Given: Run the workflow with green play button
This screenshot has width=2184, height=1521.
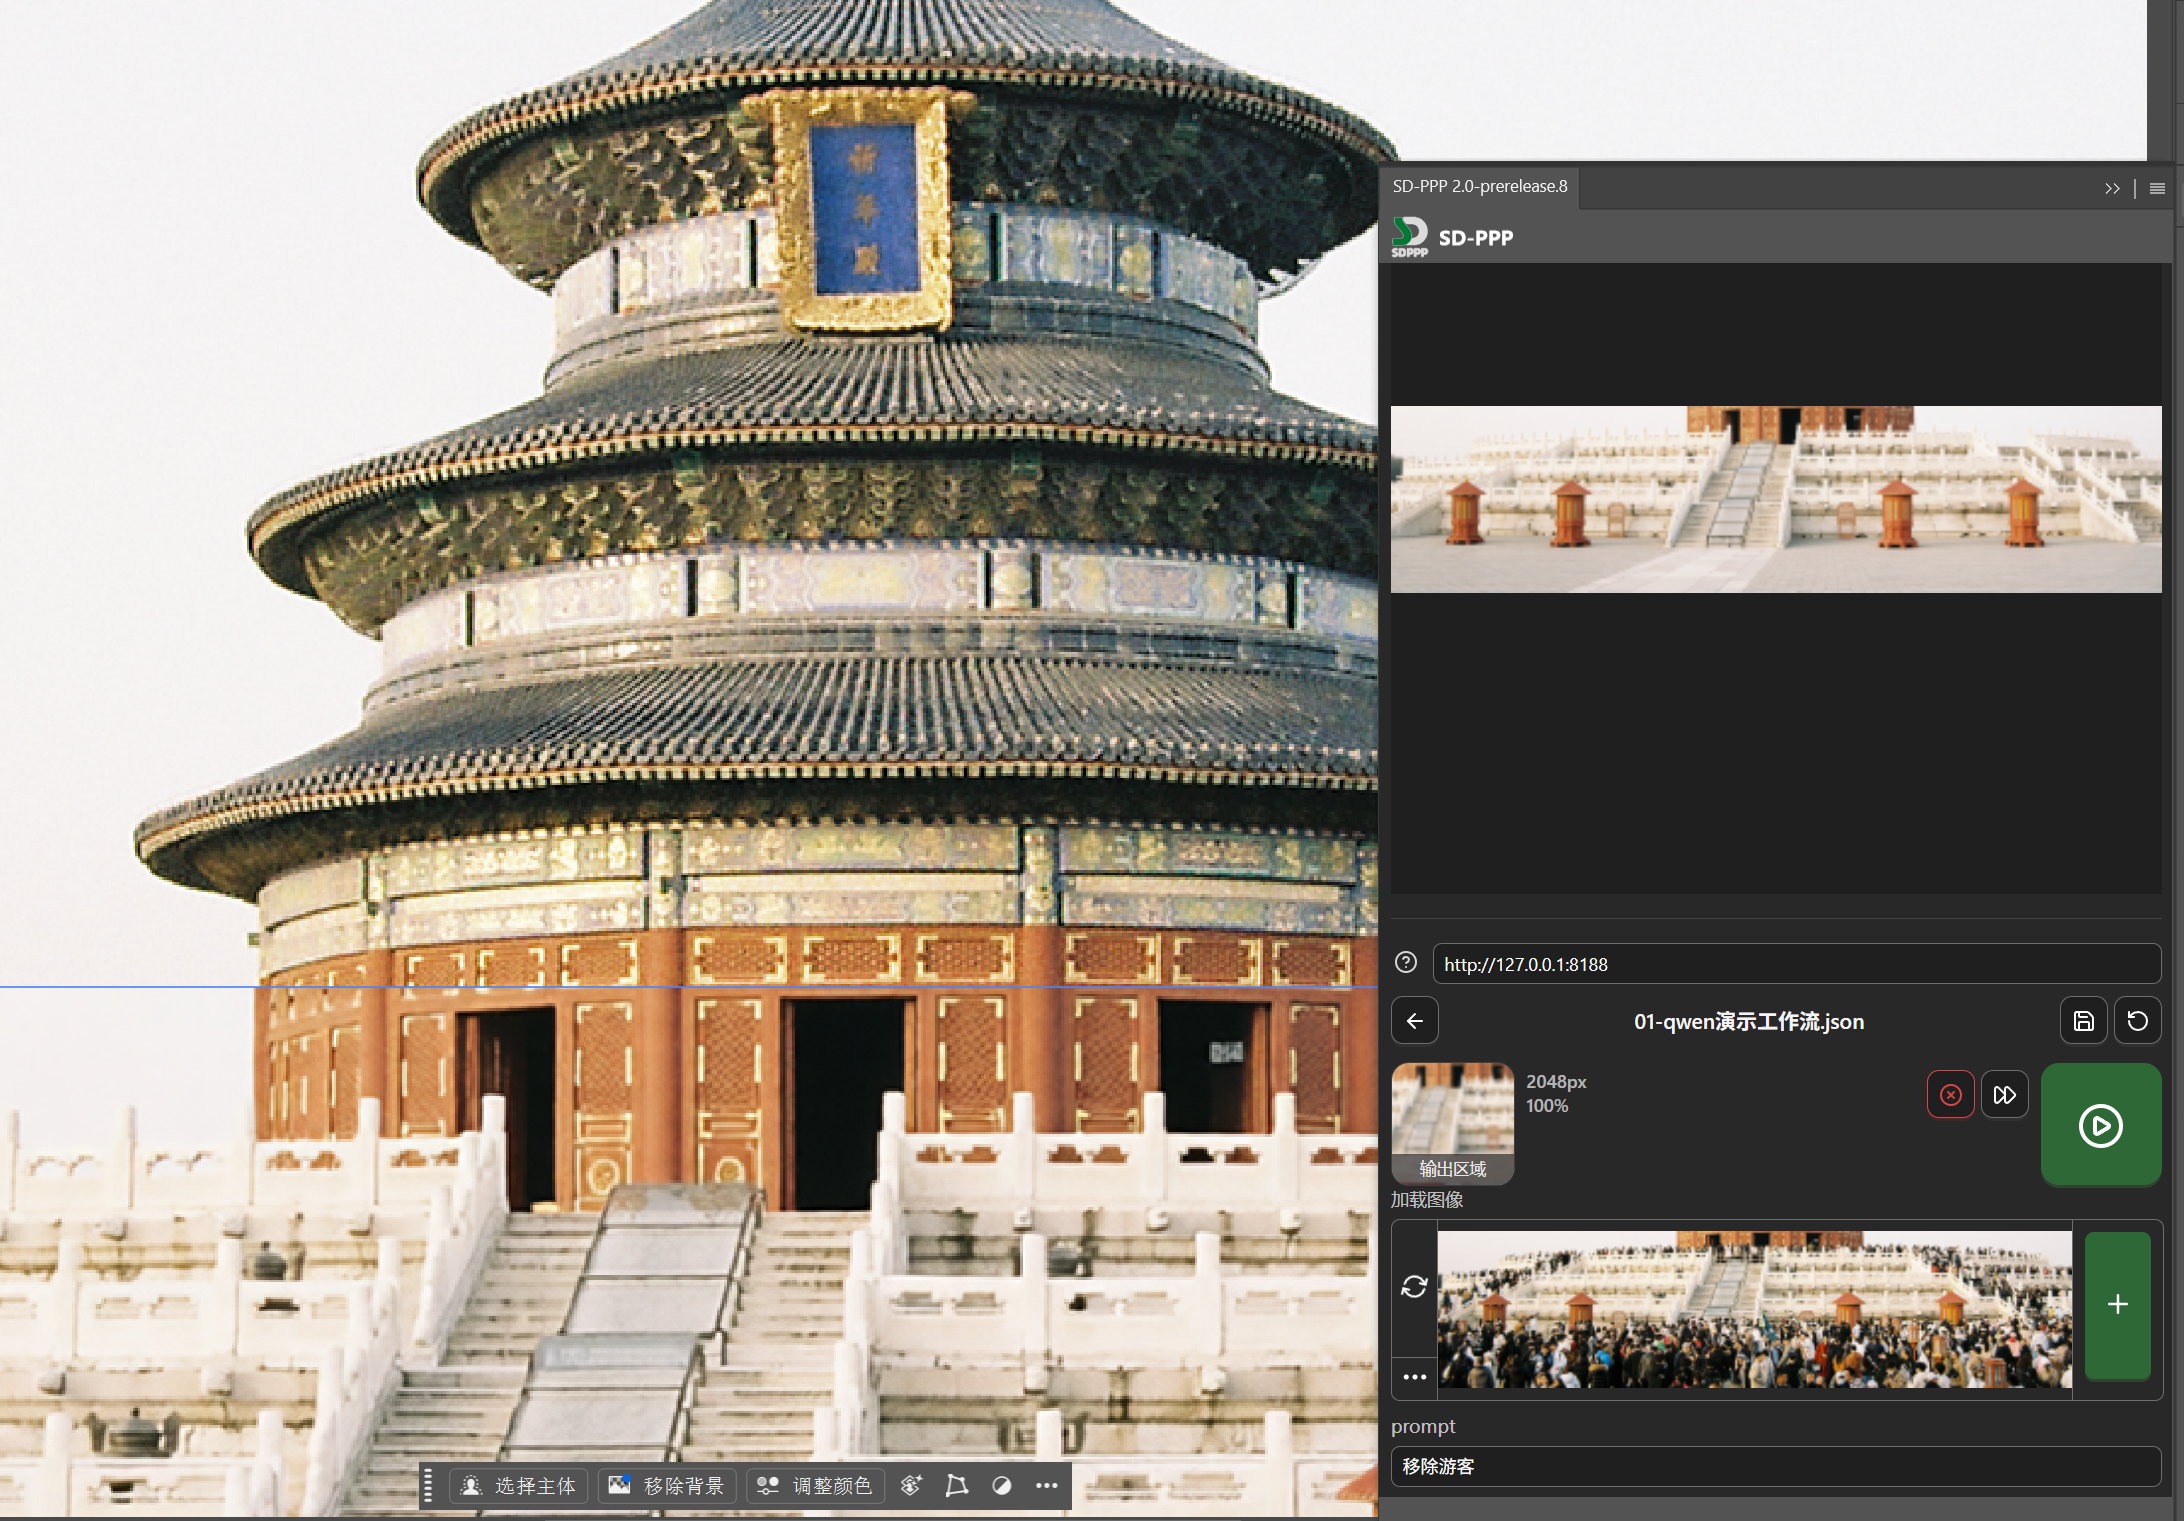Looking at the screenshot, I should [x=2100, y=1125].
